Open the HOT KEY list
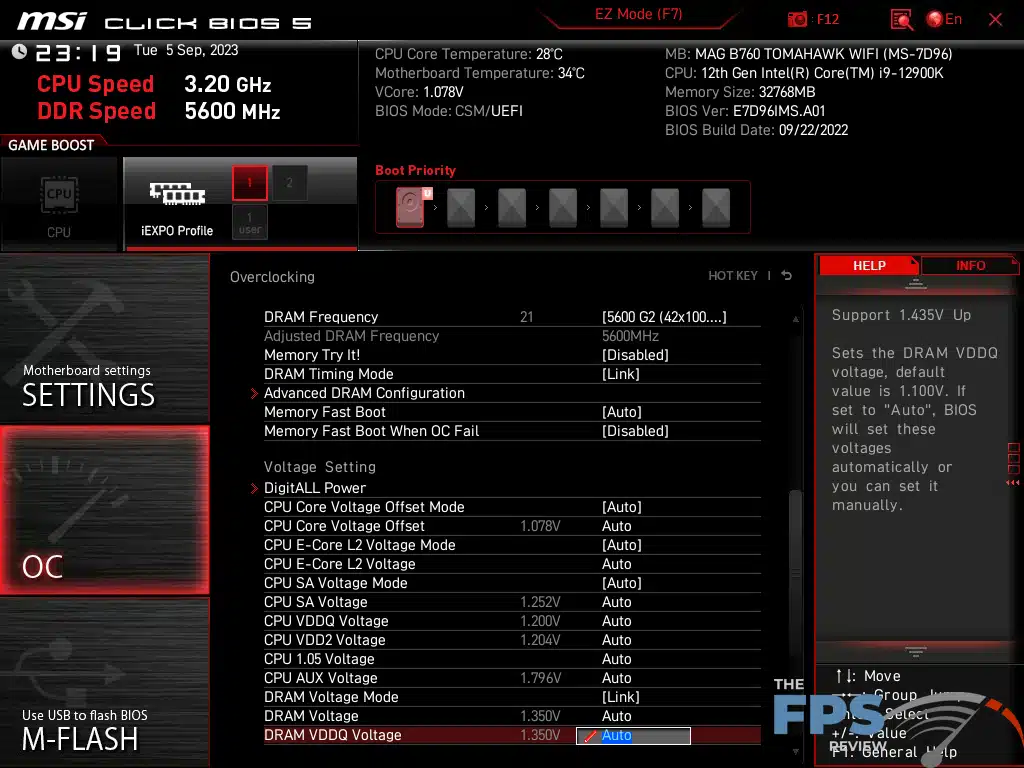Screen dimensions: 1024x768 (x=733, y=276)
